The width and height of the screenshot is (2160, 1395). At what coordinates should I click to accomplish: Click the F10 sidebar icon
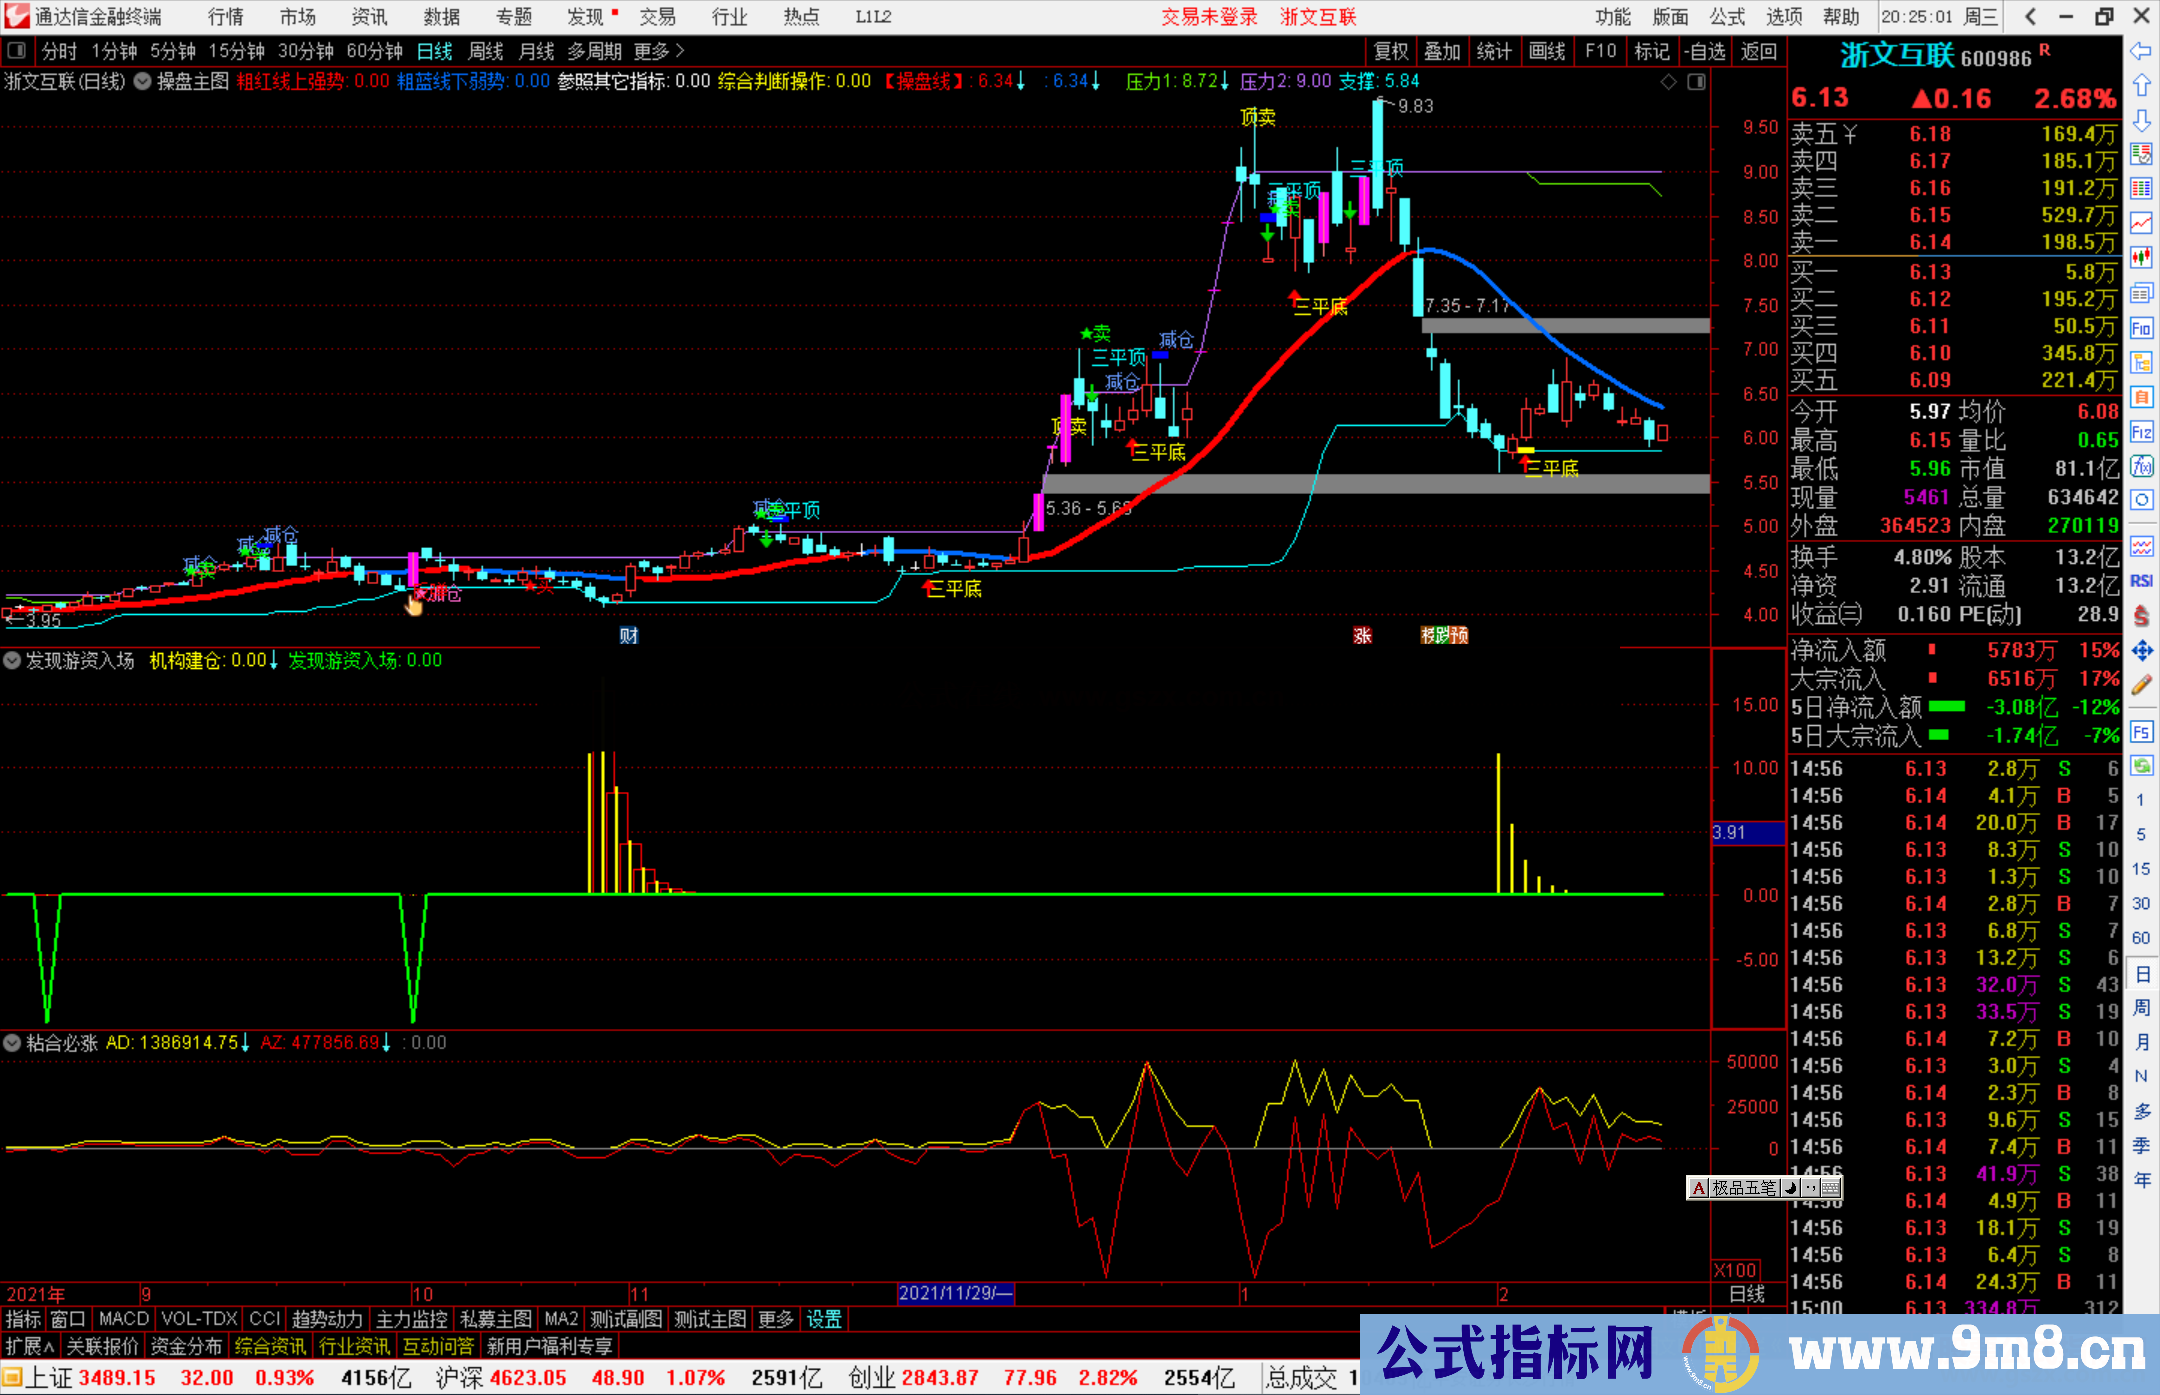click(x=2141, y=328)
